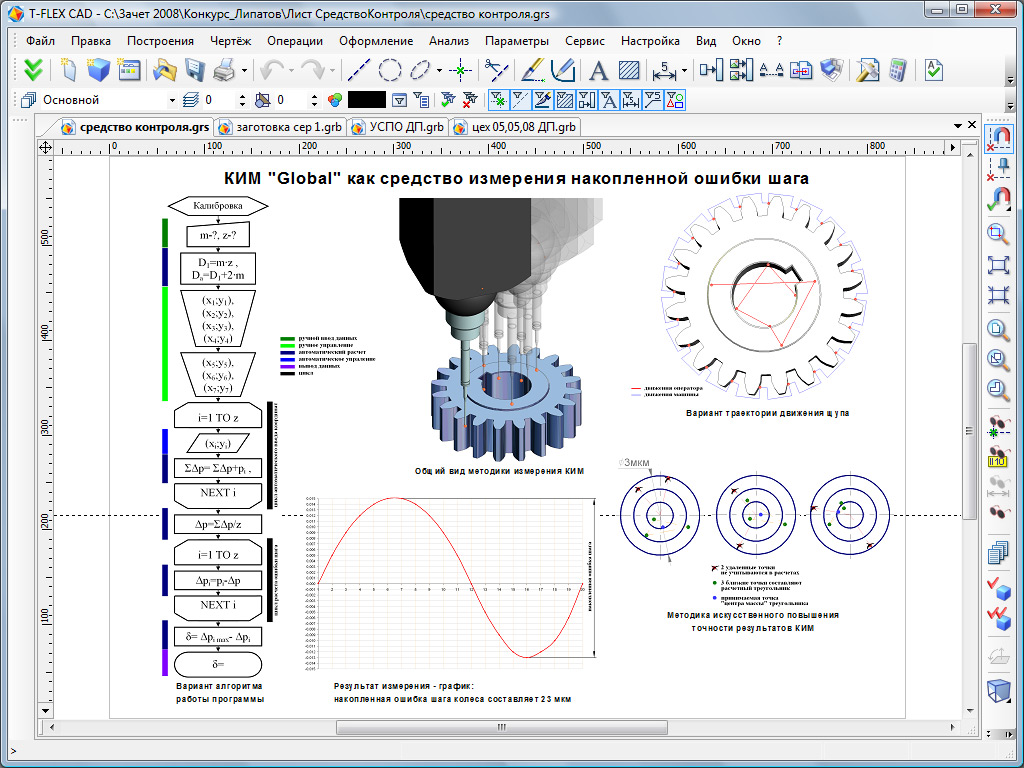Screen dimensions: 1024x768
Task: Decrease the priority spinner value
Action: coord(315,104)
